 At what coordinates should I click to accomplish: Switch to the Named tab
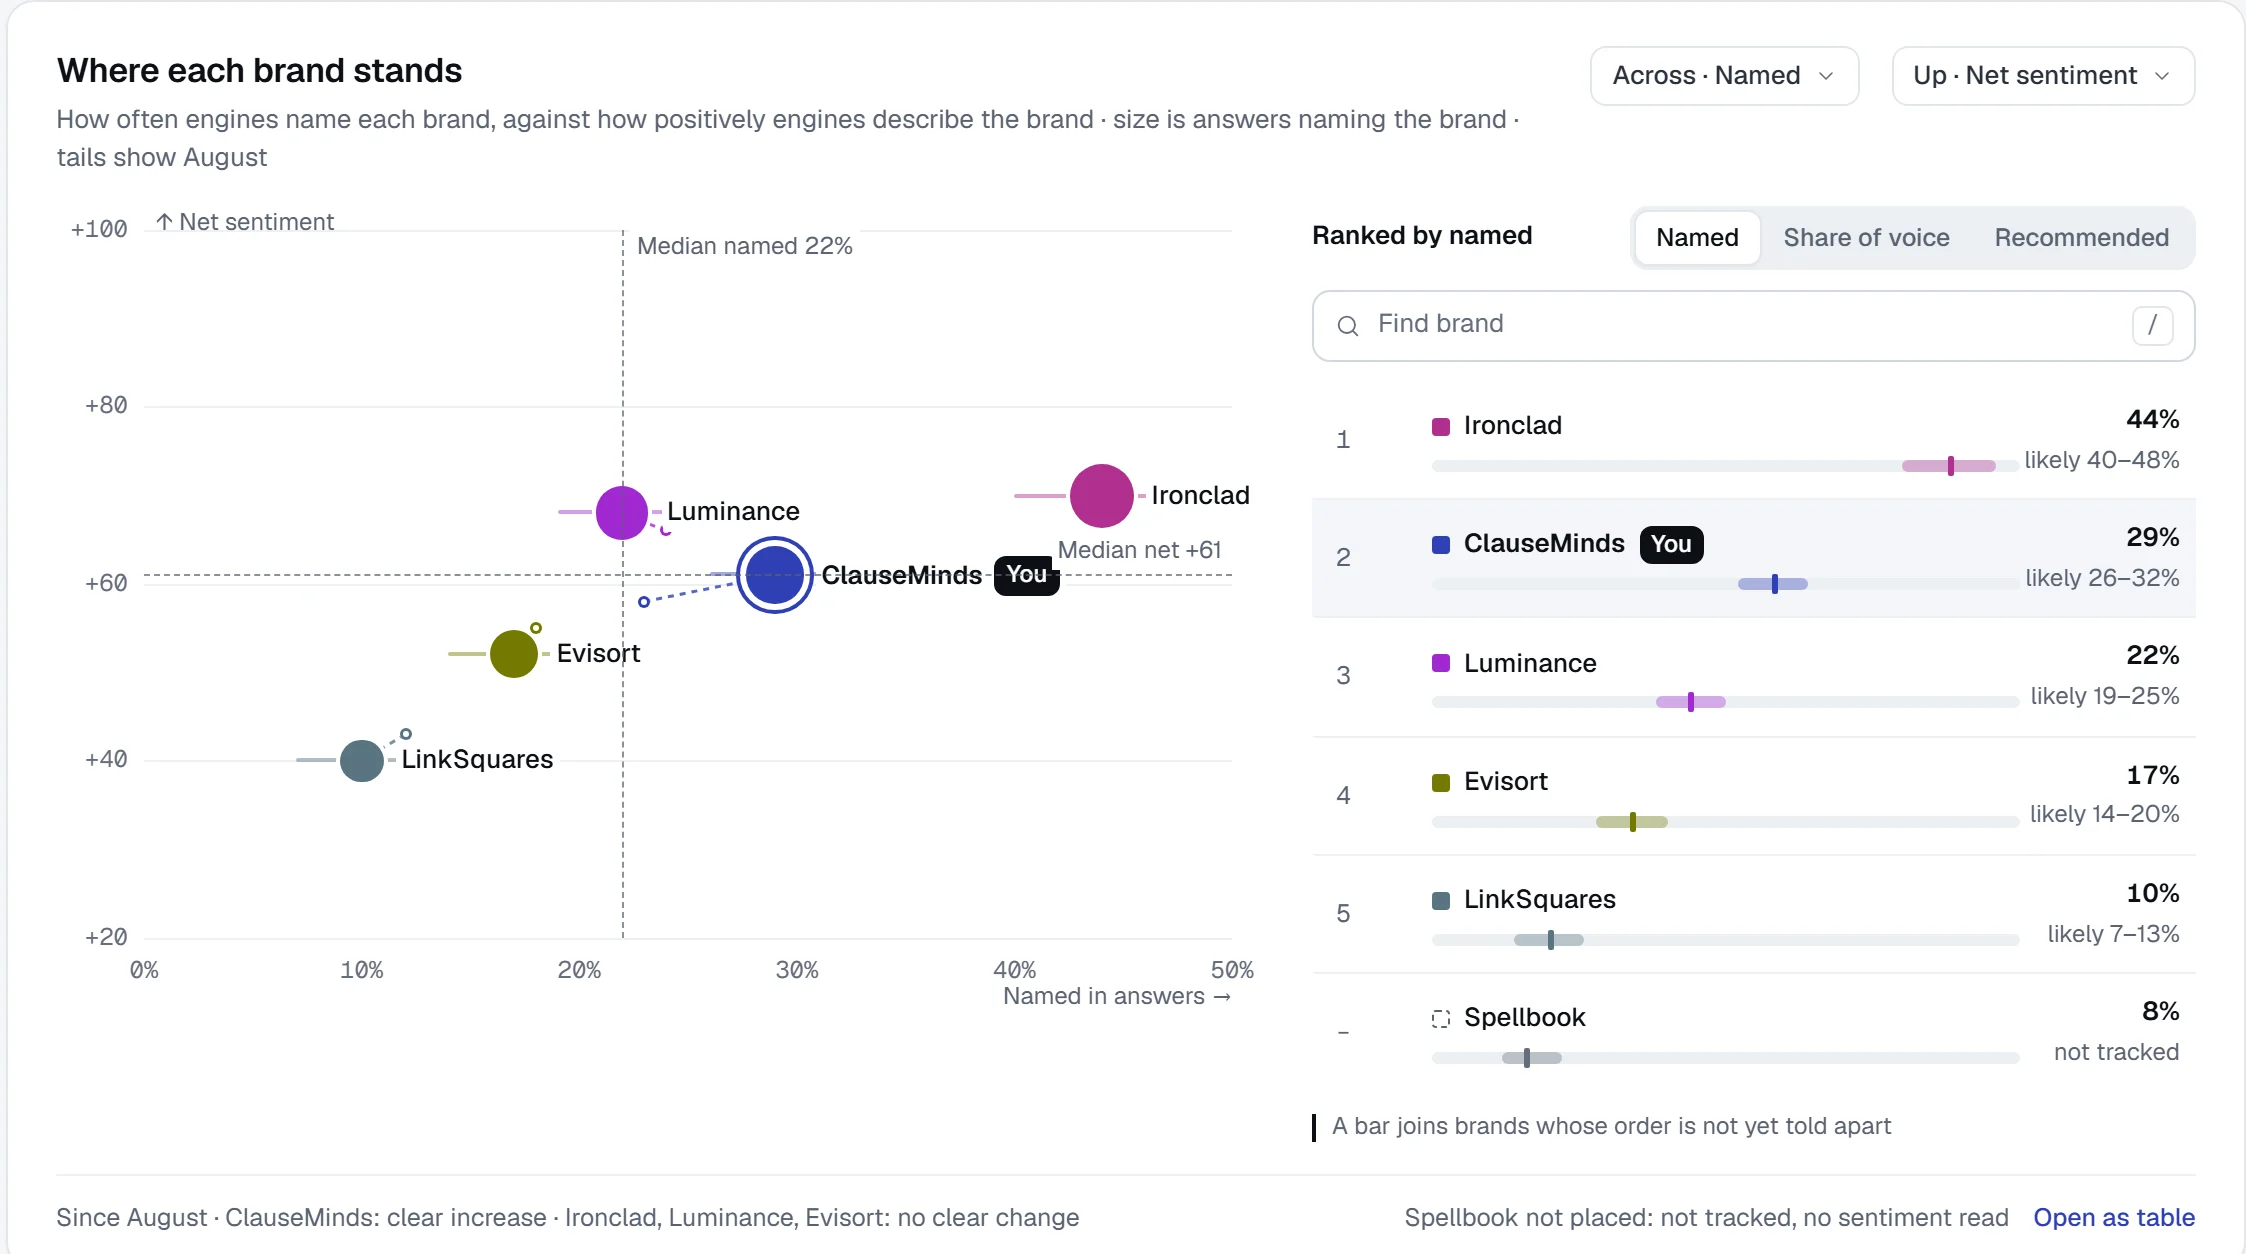pos(1697,238)
